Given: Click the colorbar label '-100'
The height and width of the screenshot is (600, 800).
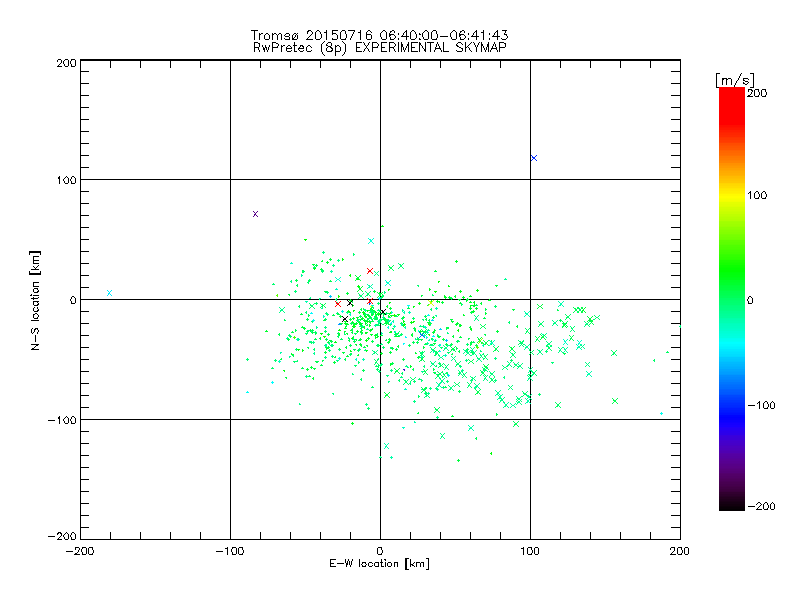Looking at the screenshot, I should tap(761, 405).
